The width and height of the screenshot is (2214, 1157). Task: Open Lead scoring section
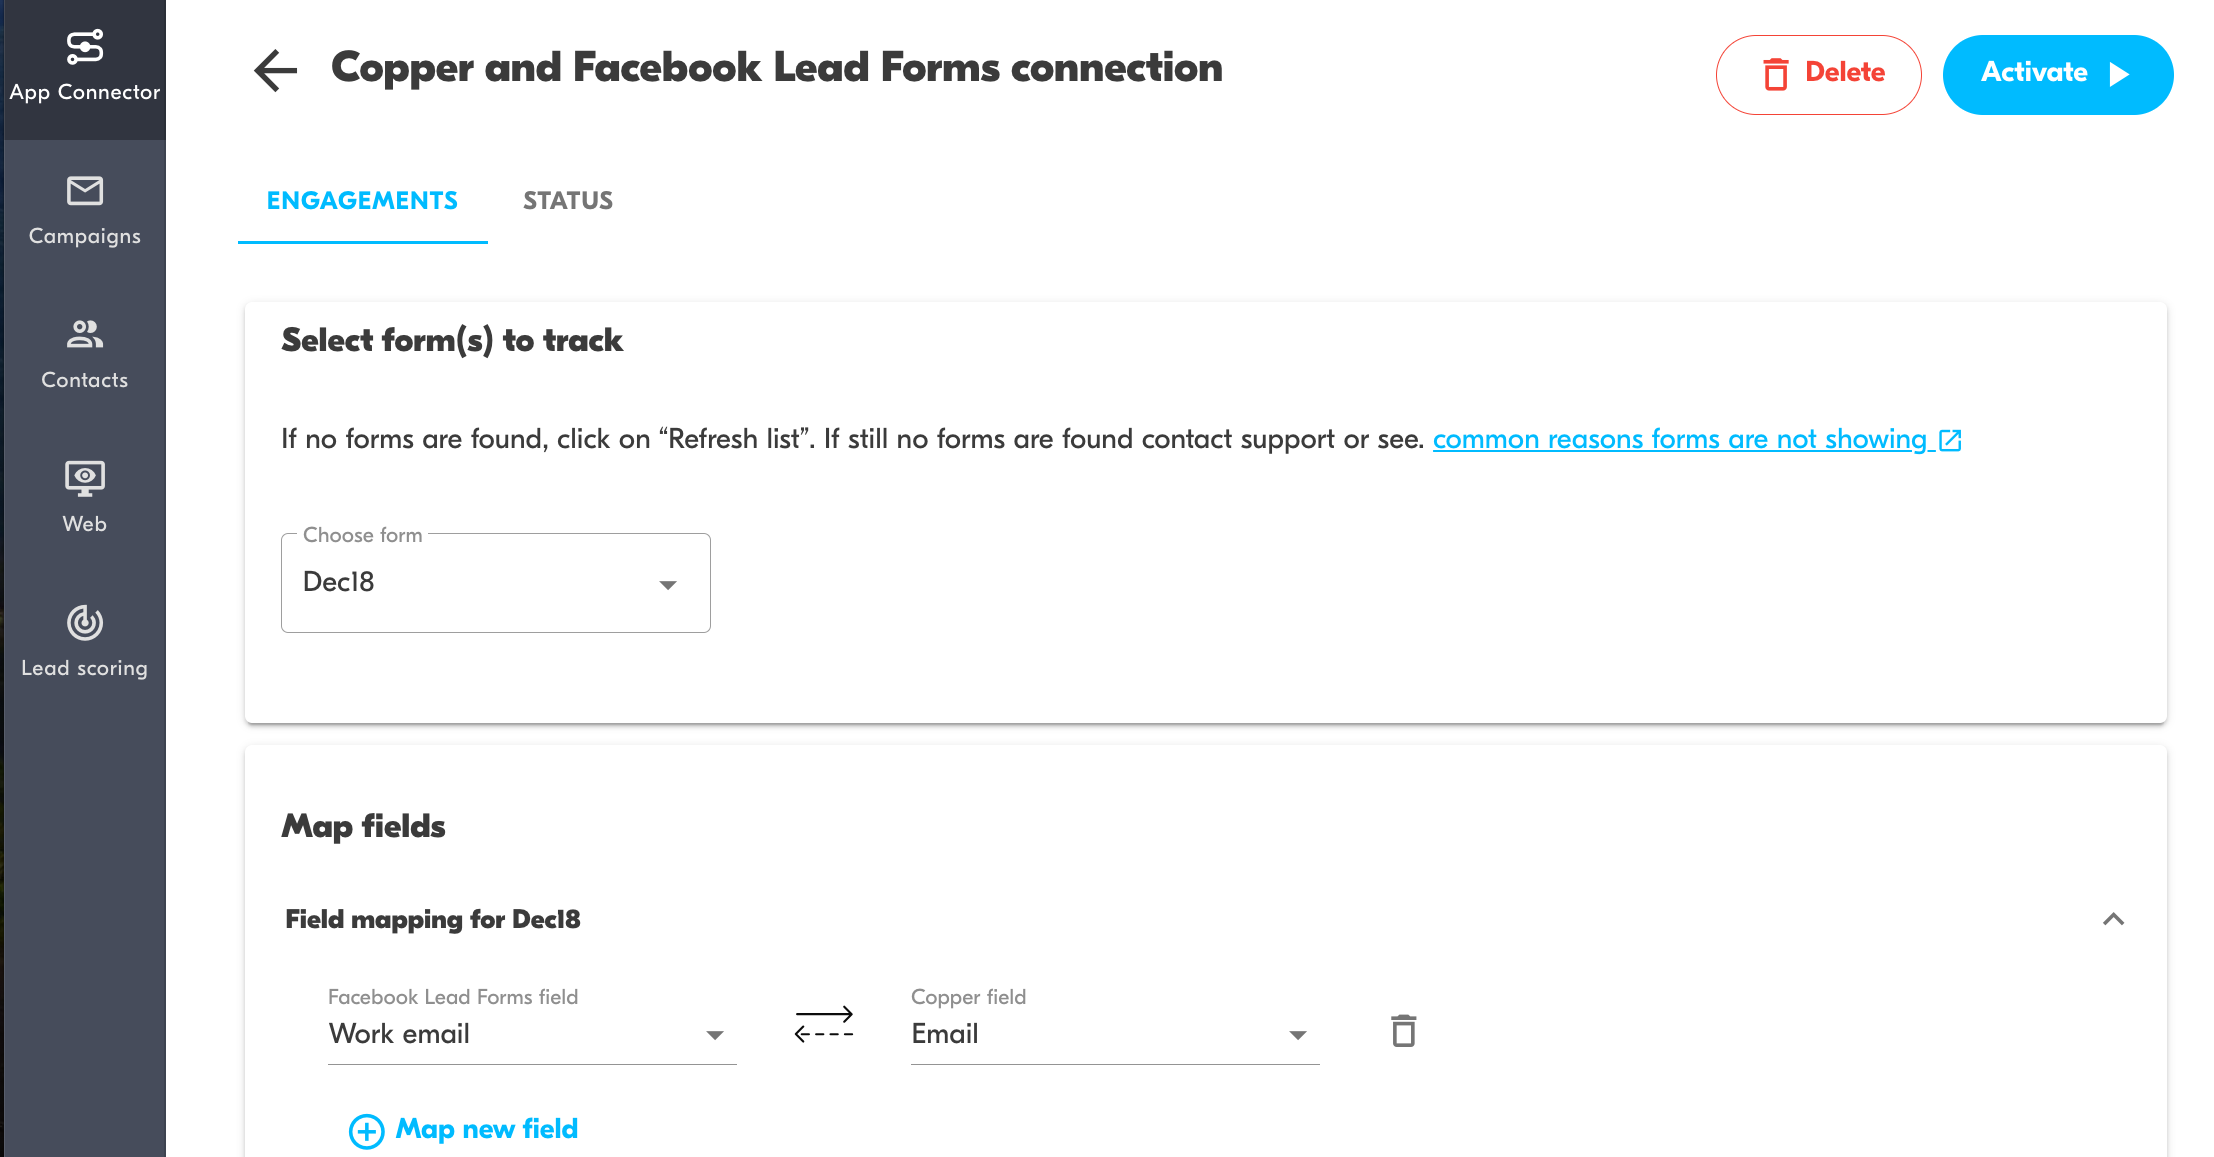point(84,643)
